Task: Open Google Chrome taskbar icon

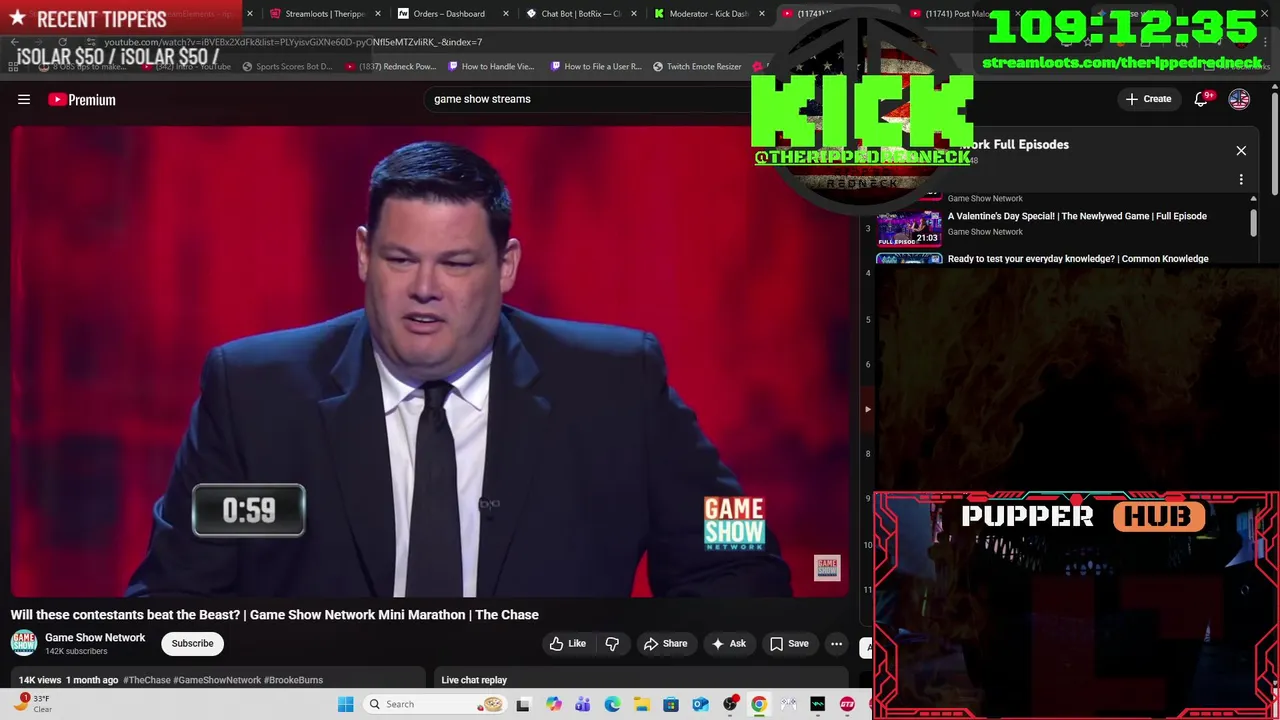Action: [759, 704]
